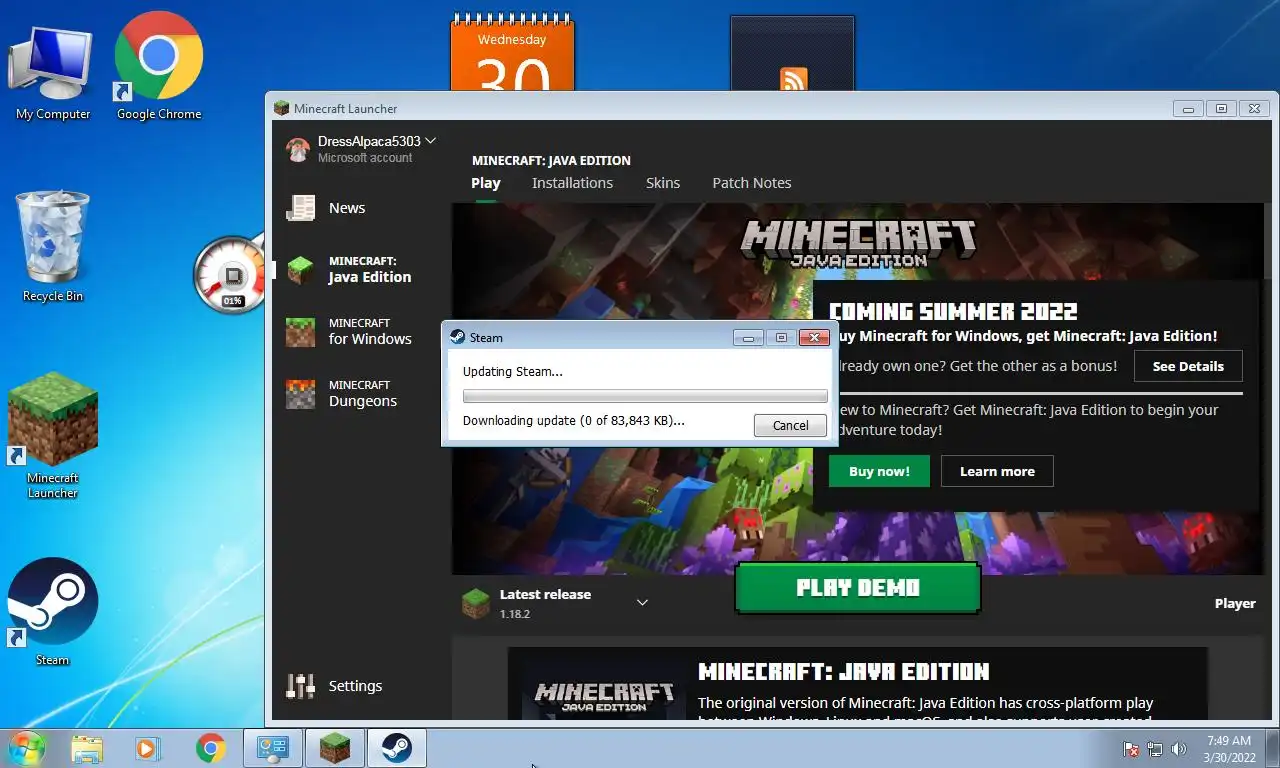Click the taskbar clock showing 7:49 AM

click(x=1229, y=749)
